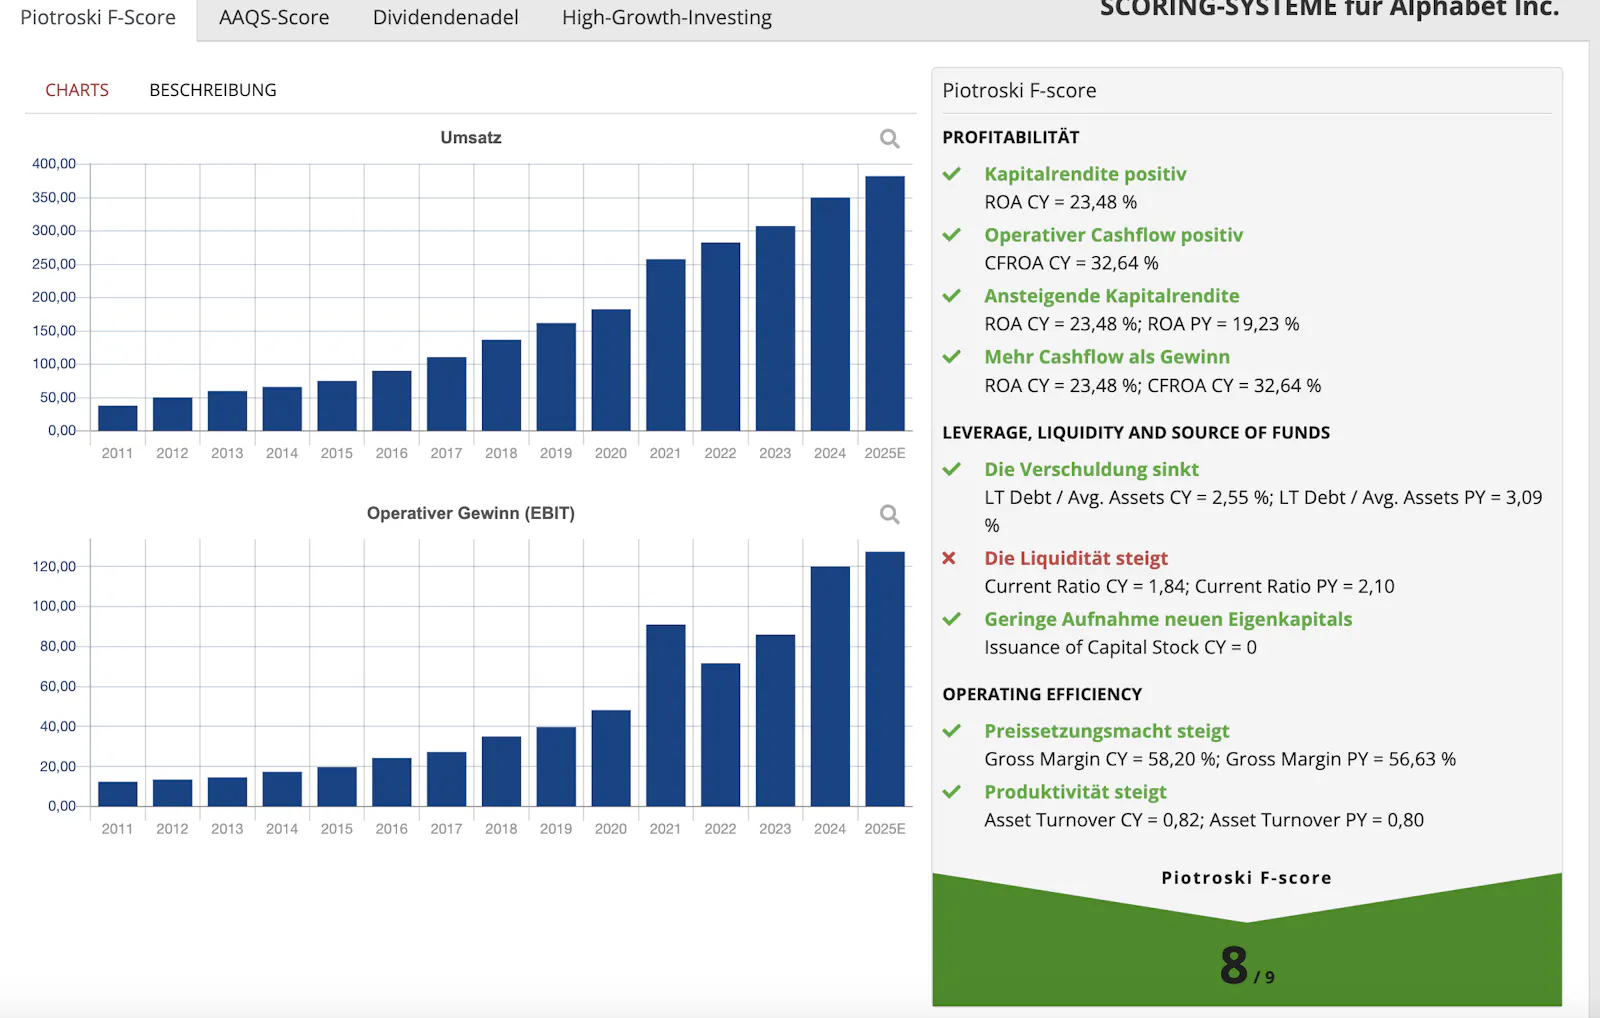
Task: Click the Piotroski F-score panel title
Action: 1019,91
